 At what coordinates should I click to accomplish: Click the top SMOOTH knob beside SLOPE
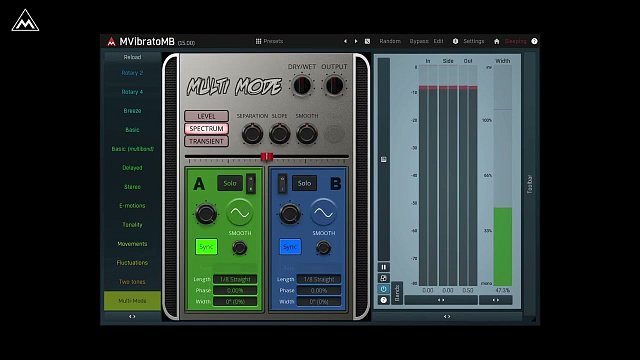point(307,134)
